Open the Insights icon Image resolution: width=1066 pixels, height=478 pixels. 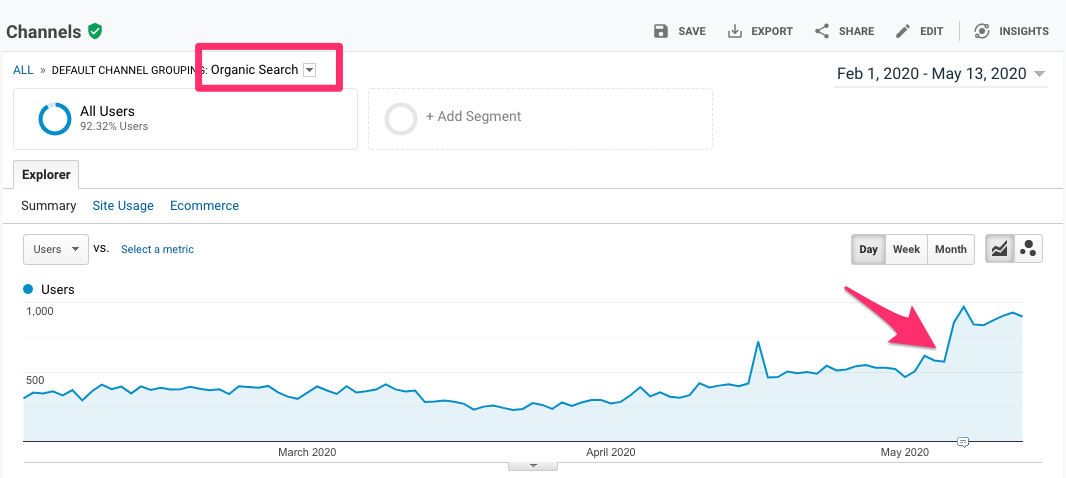pos(981,31)
